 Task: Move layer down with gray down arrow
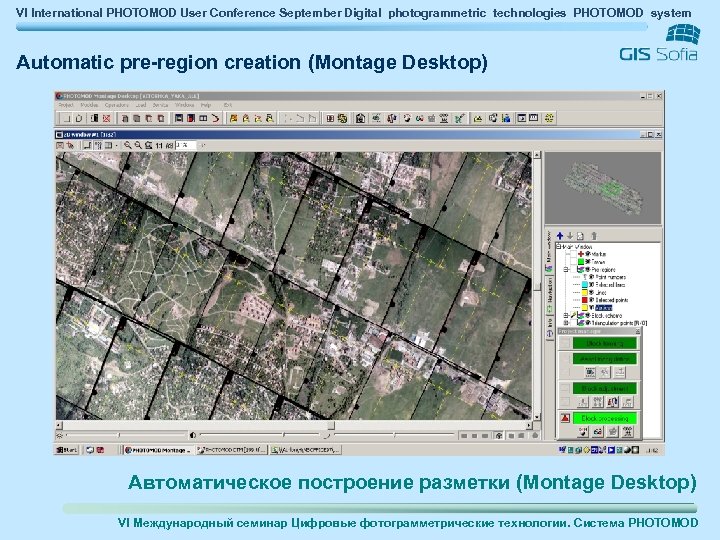pos(570,236)
